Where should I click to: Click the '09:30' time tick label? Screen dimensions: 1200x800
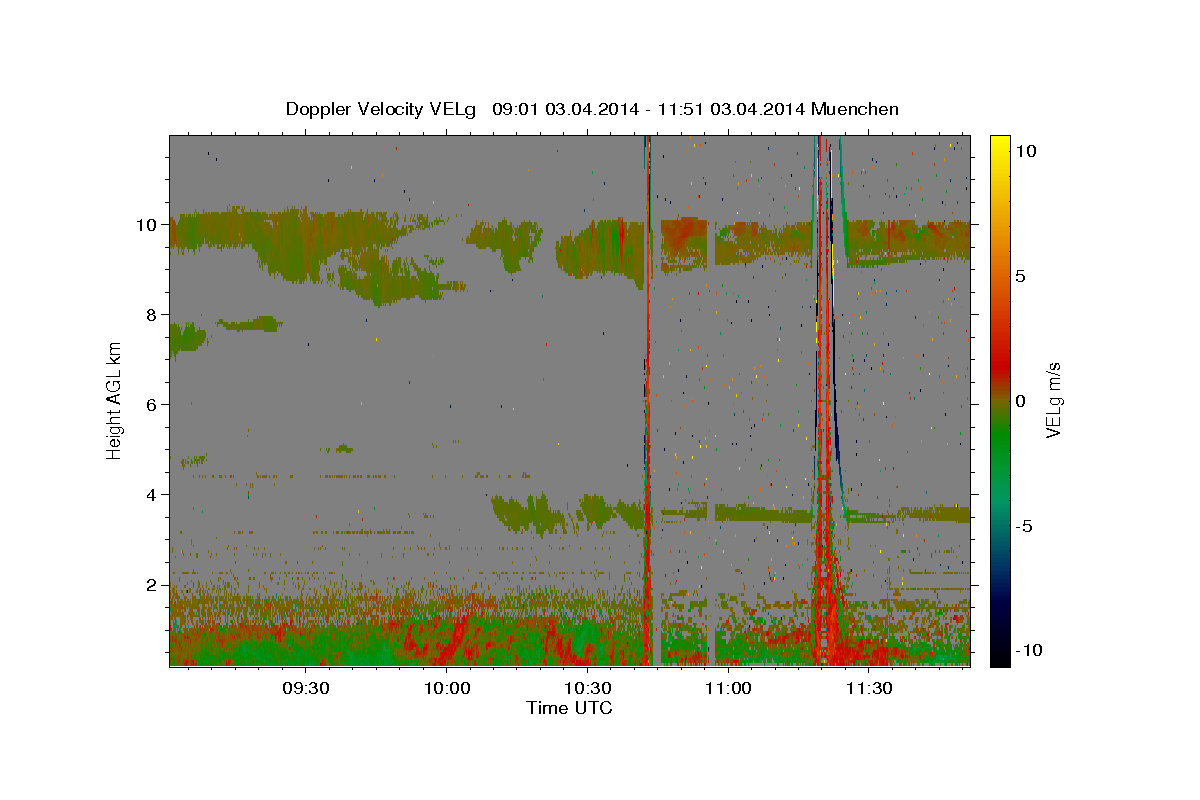(x=306, y=689)
